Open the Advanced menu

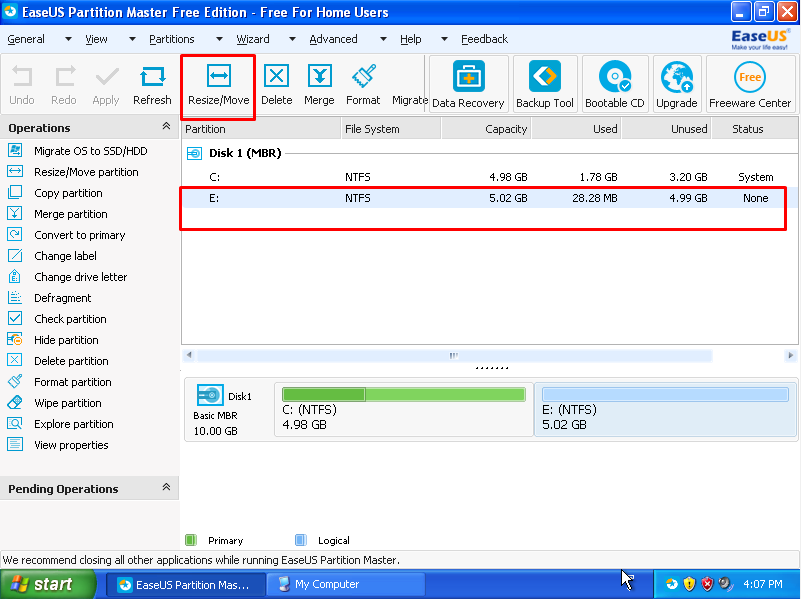(334, 39)
